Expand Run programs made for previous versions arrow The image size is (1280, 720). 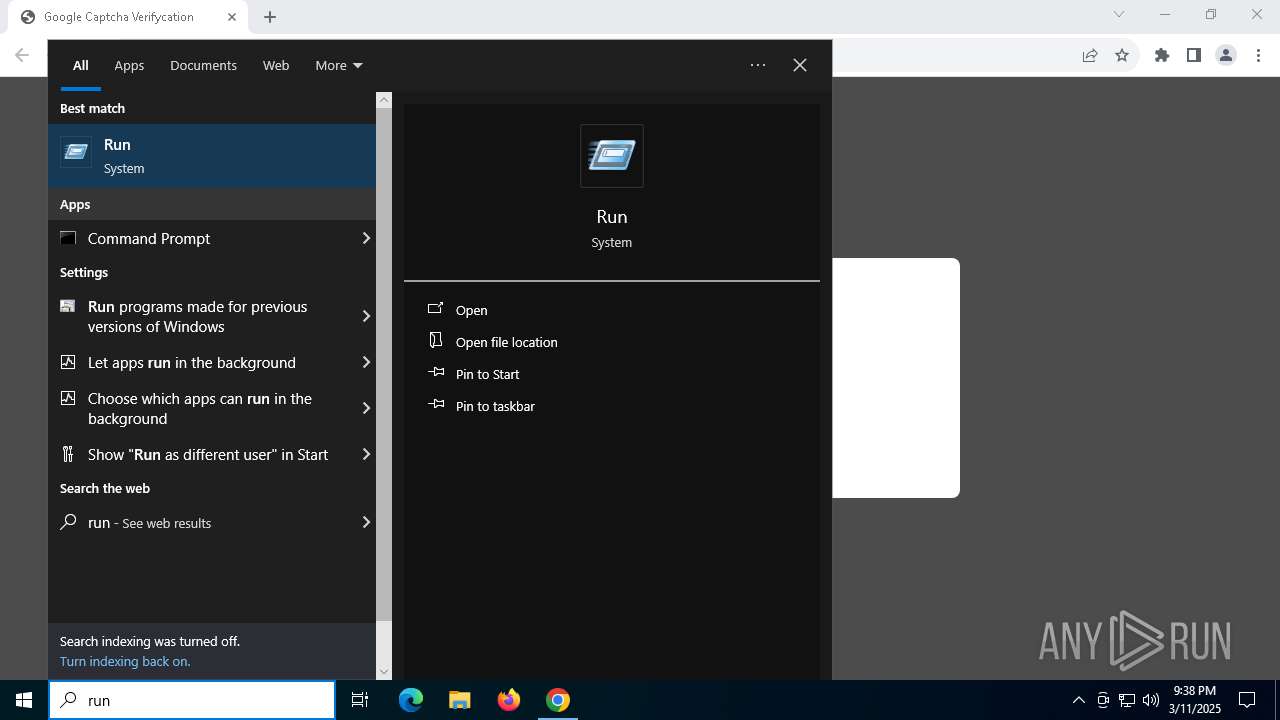click(366, 316)
